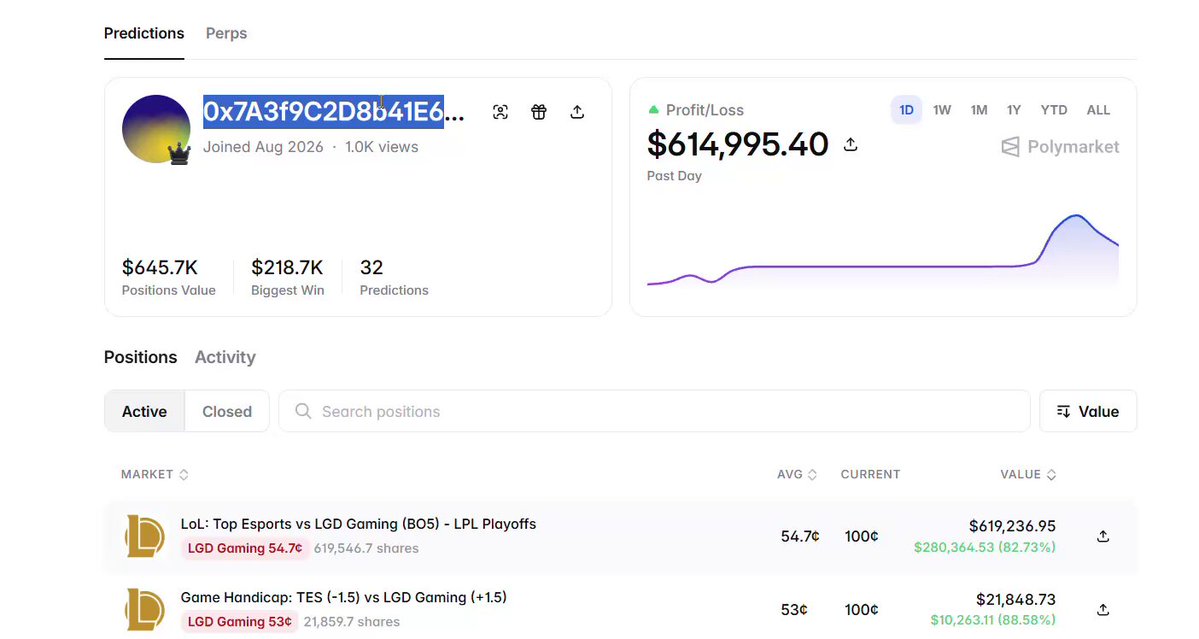Select the 1M profit range
This screenshot has height=639, width=1199.
click(x=979, y=110)
